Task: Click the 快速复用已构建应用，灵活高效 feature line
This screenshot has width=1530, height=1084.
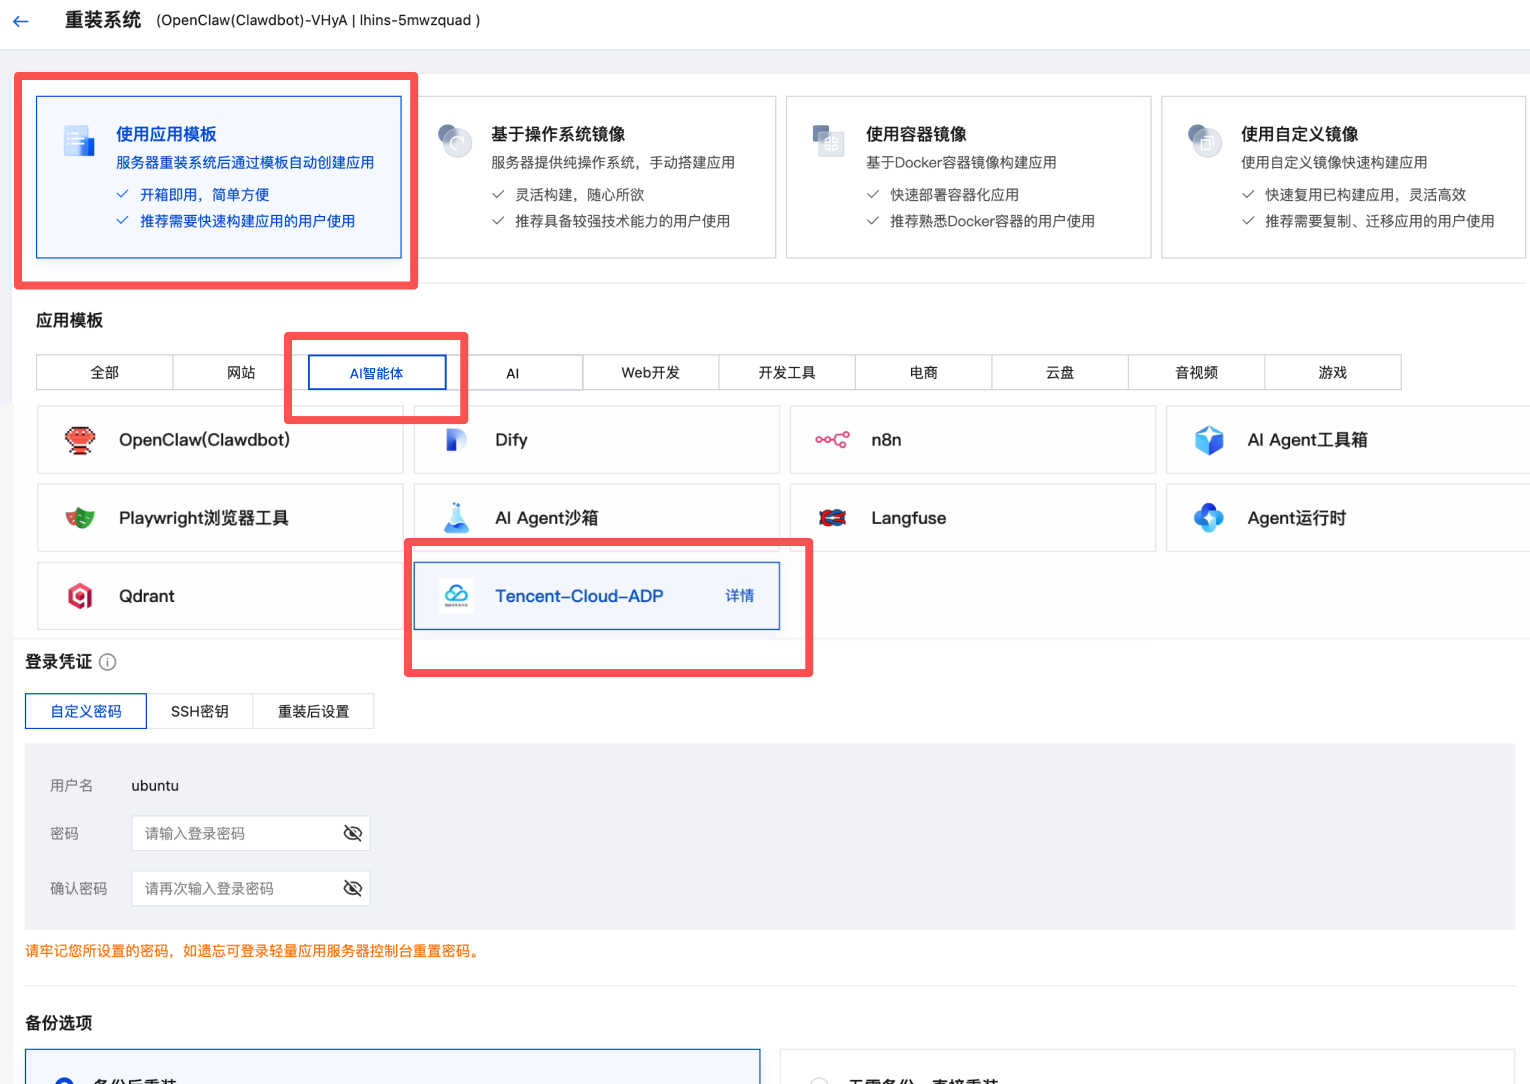Action: 1365,195
